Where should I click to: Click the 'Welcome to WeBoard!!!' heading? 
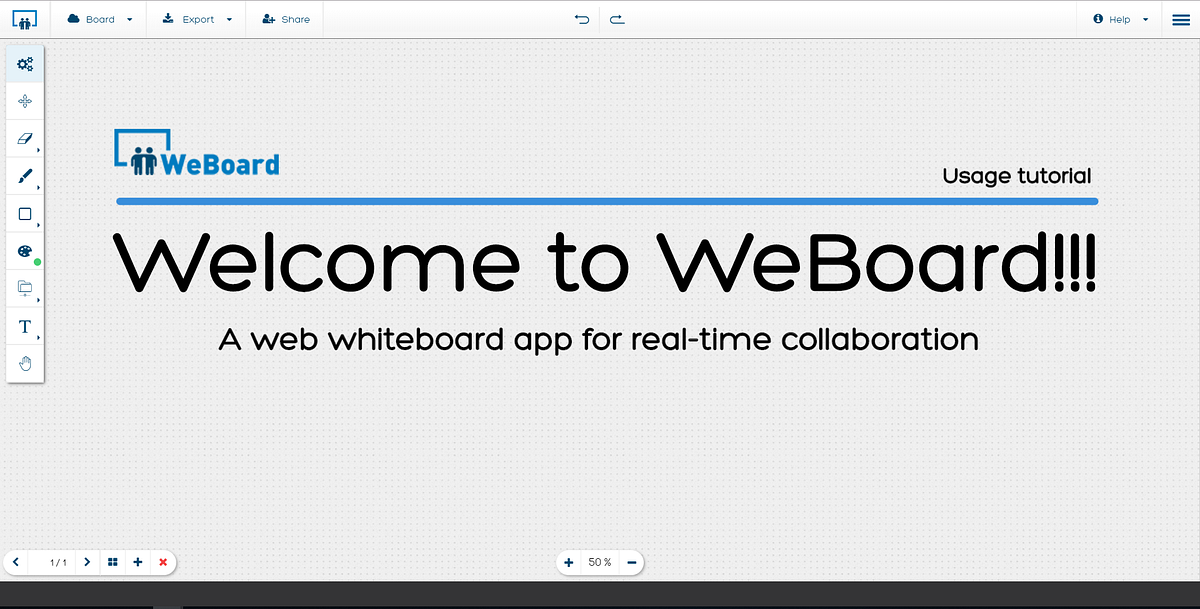pyautogui.click(x=605, y=261)
